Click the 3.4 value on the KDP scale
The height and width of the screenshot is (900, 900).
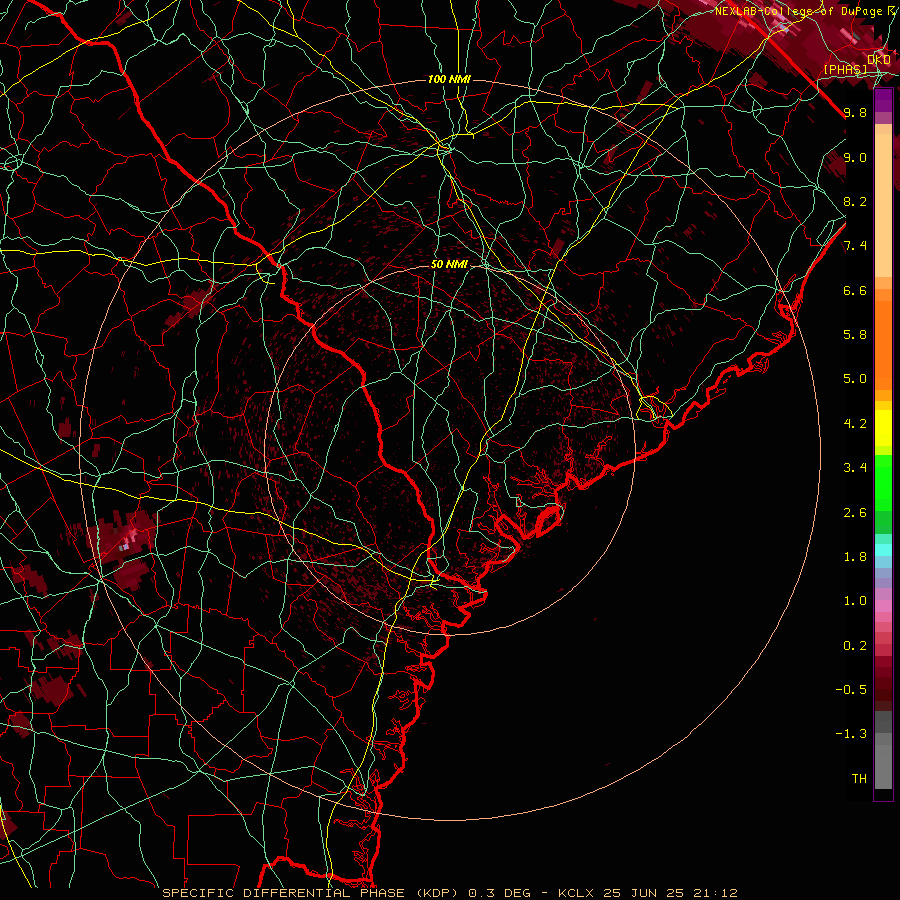[x=855, y=468]
